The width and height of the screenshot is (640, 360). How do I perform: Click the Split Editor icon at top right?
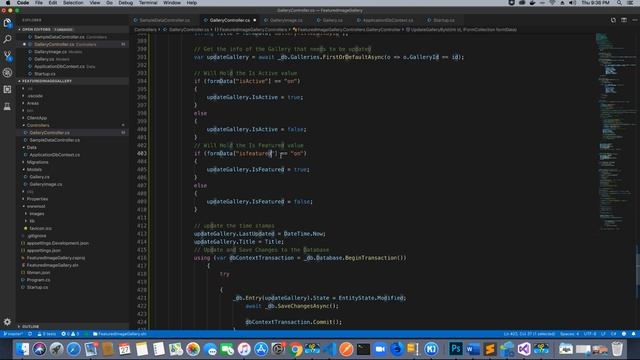click(624, 20)
